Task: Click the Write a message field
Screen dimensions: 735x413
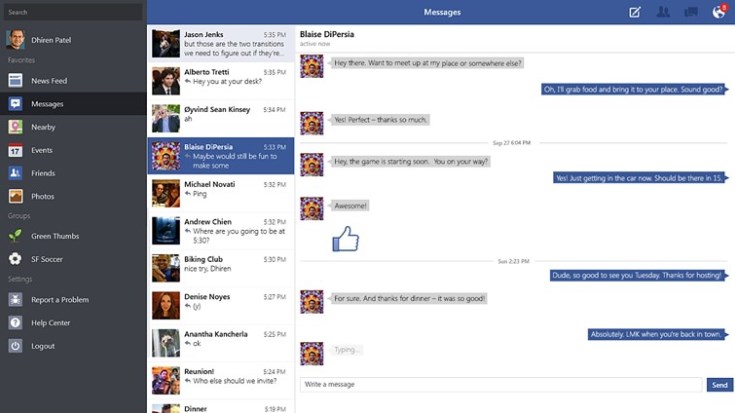Action: (x=501, y=384)
